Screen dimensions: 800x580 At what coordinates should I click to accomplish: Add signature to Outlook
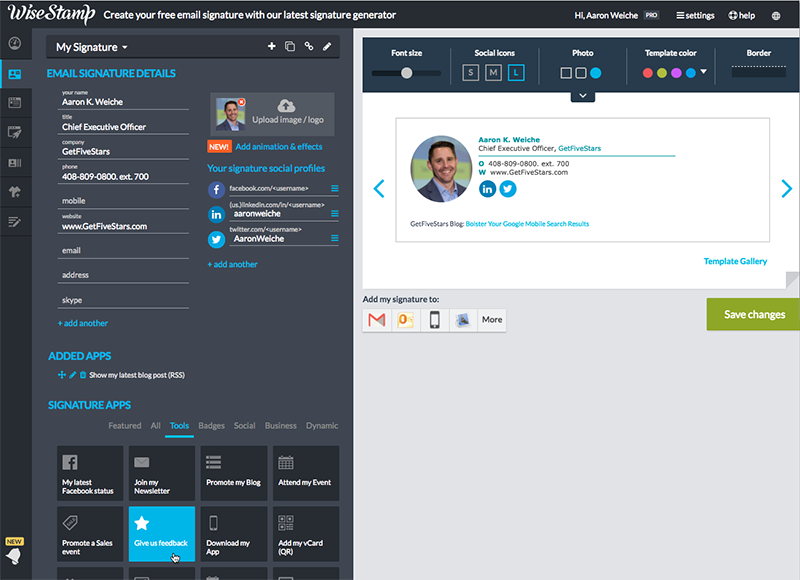coord(406,320)
